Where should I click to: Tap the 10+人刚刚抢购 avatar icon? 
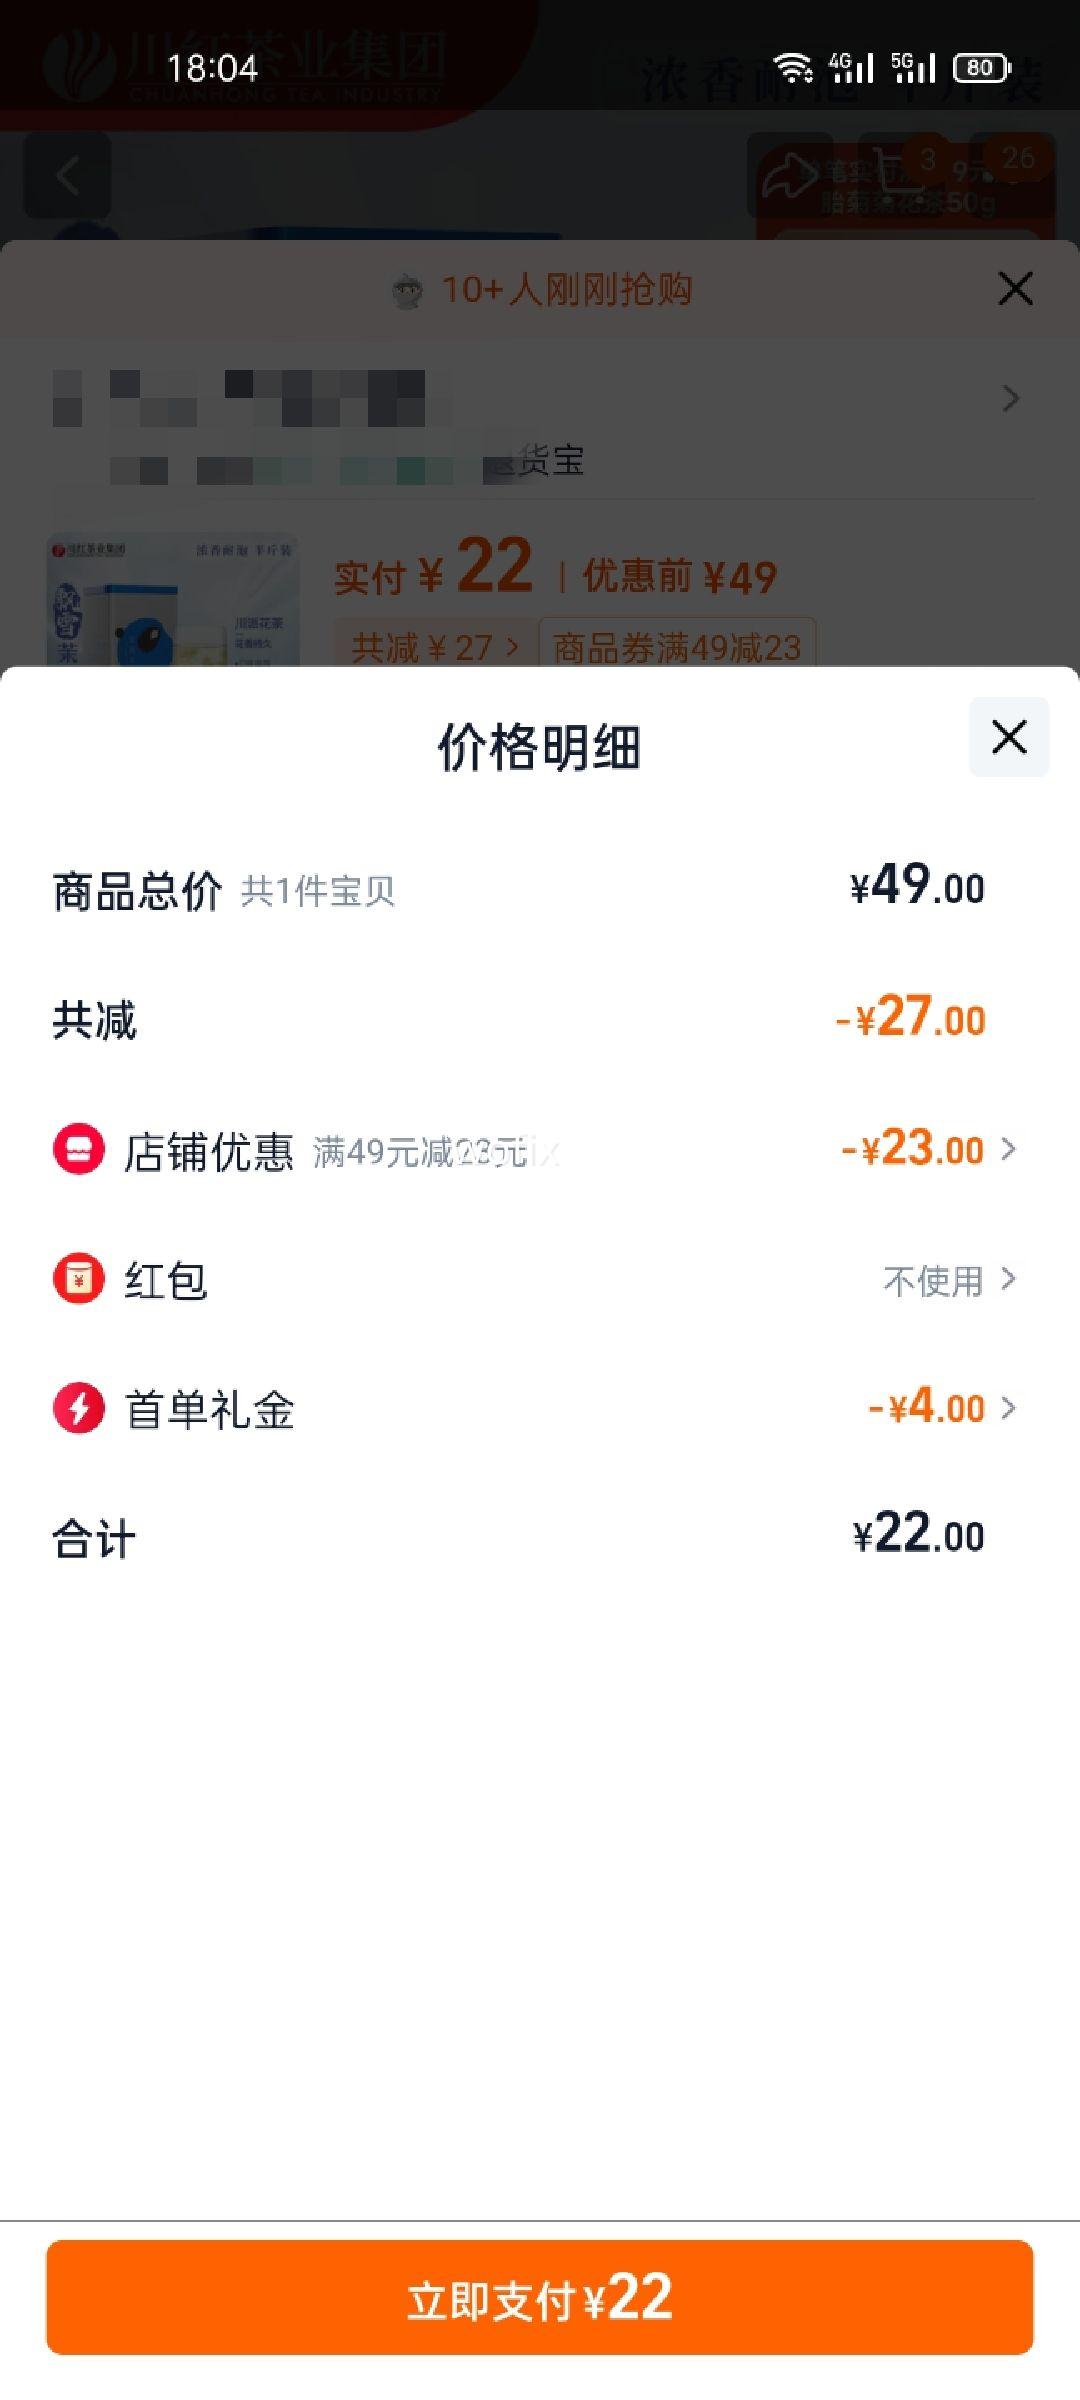(x=407, y=291)
